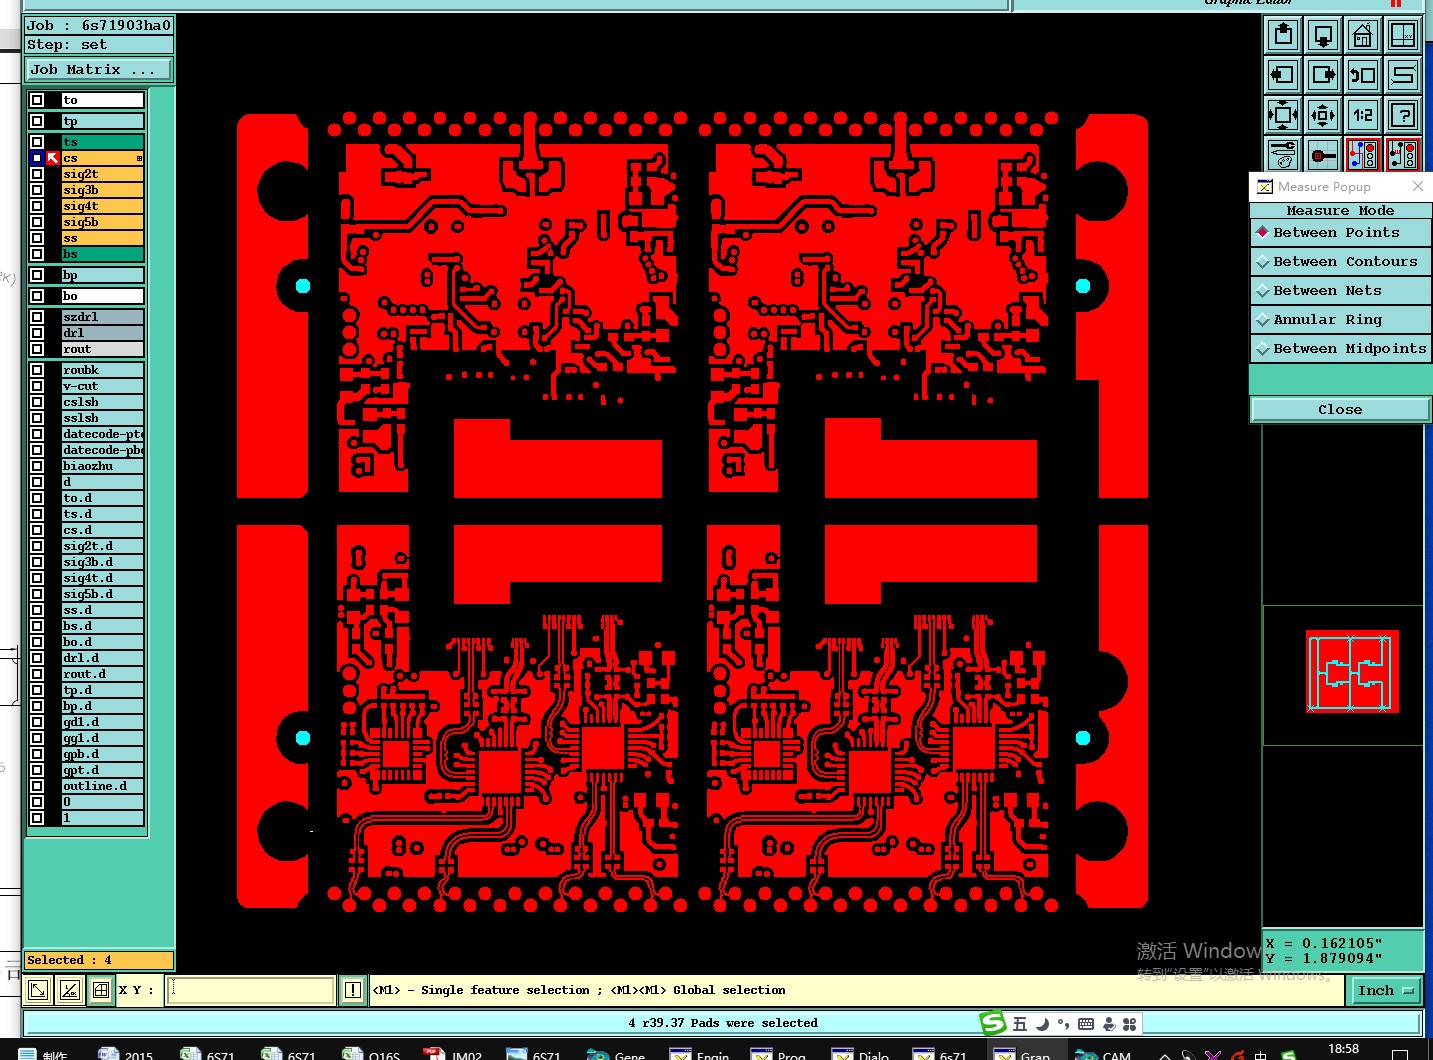Click the pan up view icon

tap(1283, 35)
